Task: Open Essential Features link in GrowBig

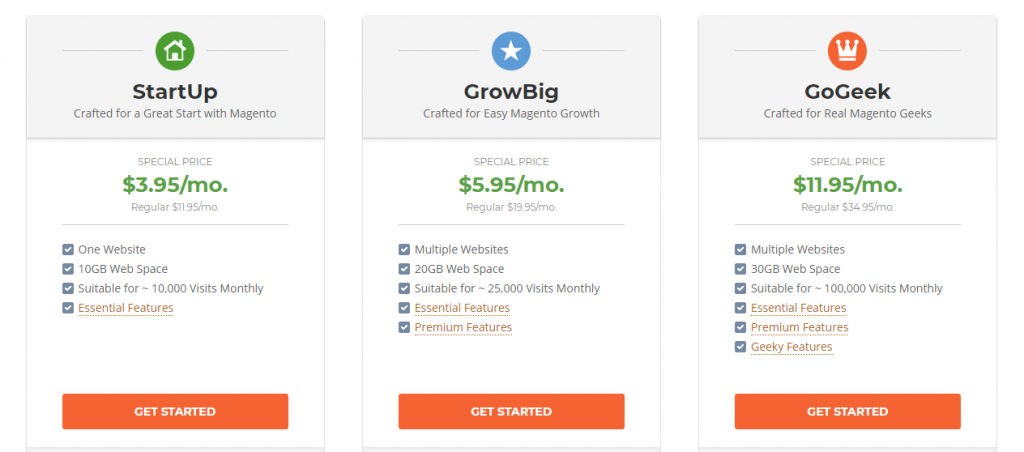Action: point(462,308)
